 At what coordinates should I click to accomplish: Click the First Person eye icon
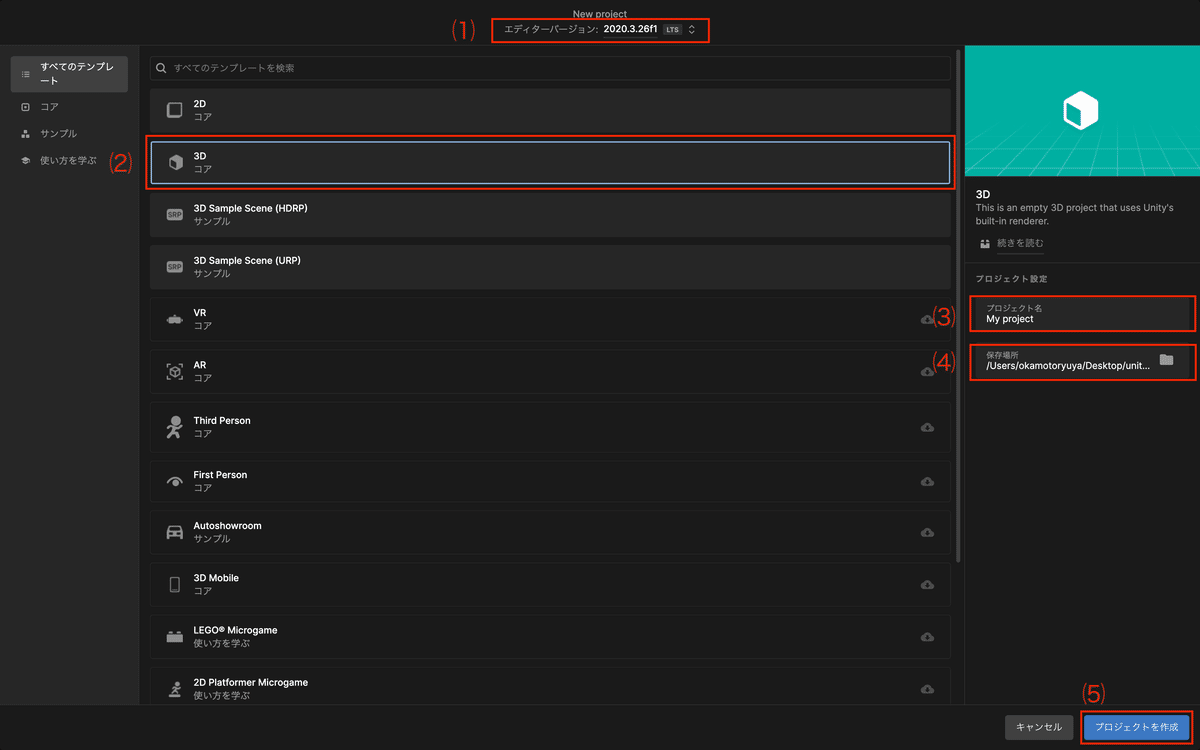pyautogui.click(x=175, y=481)
